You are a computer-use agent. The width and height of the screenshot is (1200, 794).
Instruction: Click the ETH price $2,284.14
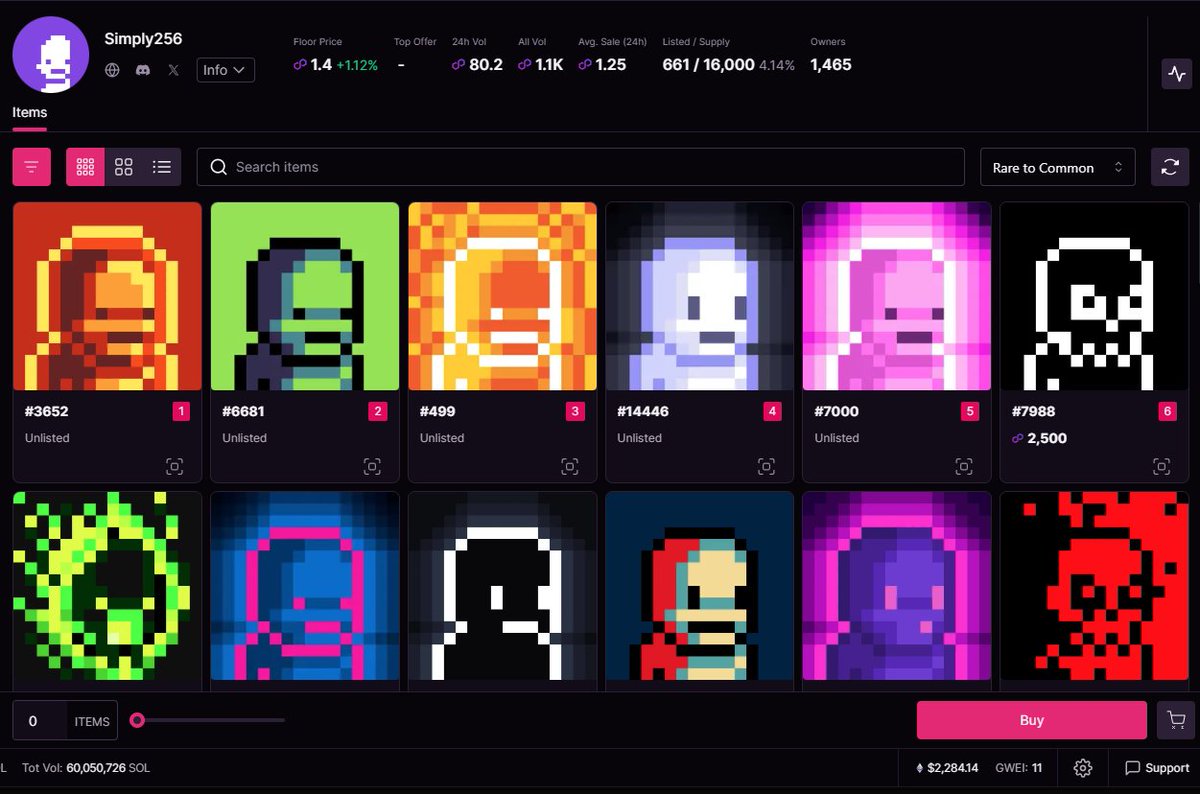tap(947, 768)
